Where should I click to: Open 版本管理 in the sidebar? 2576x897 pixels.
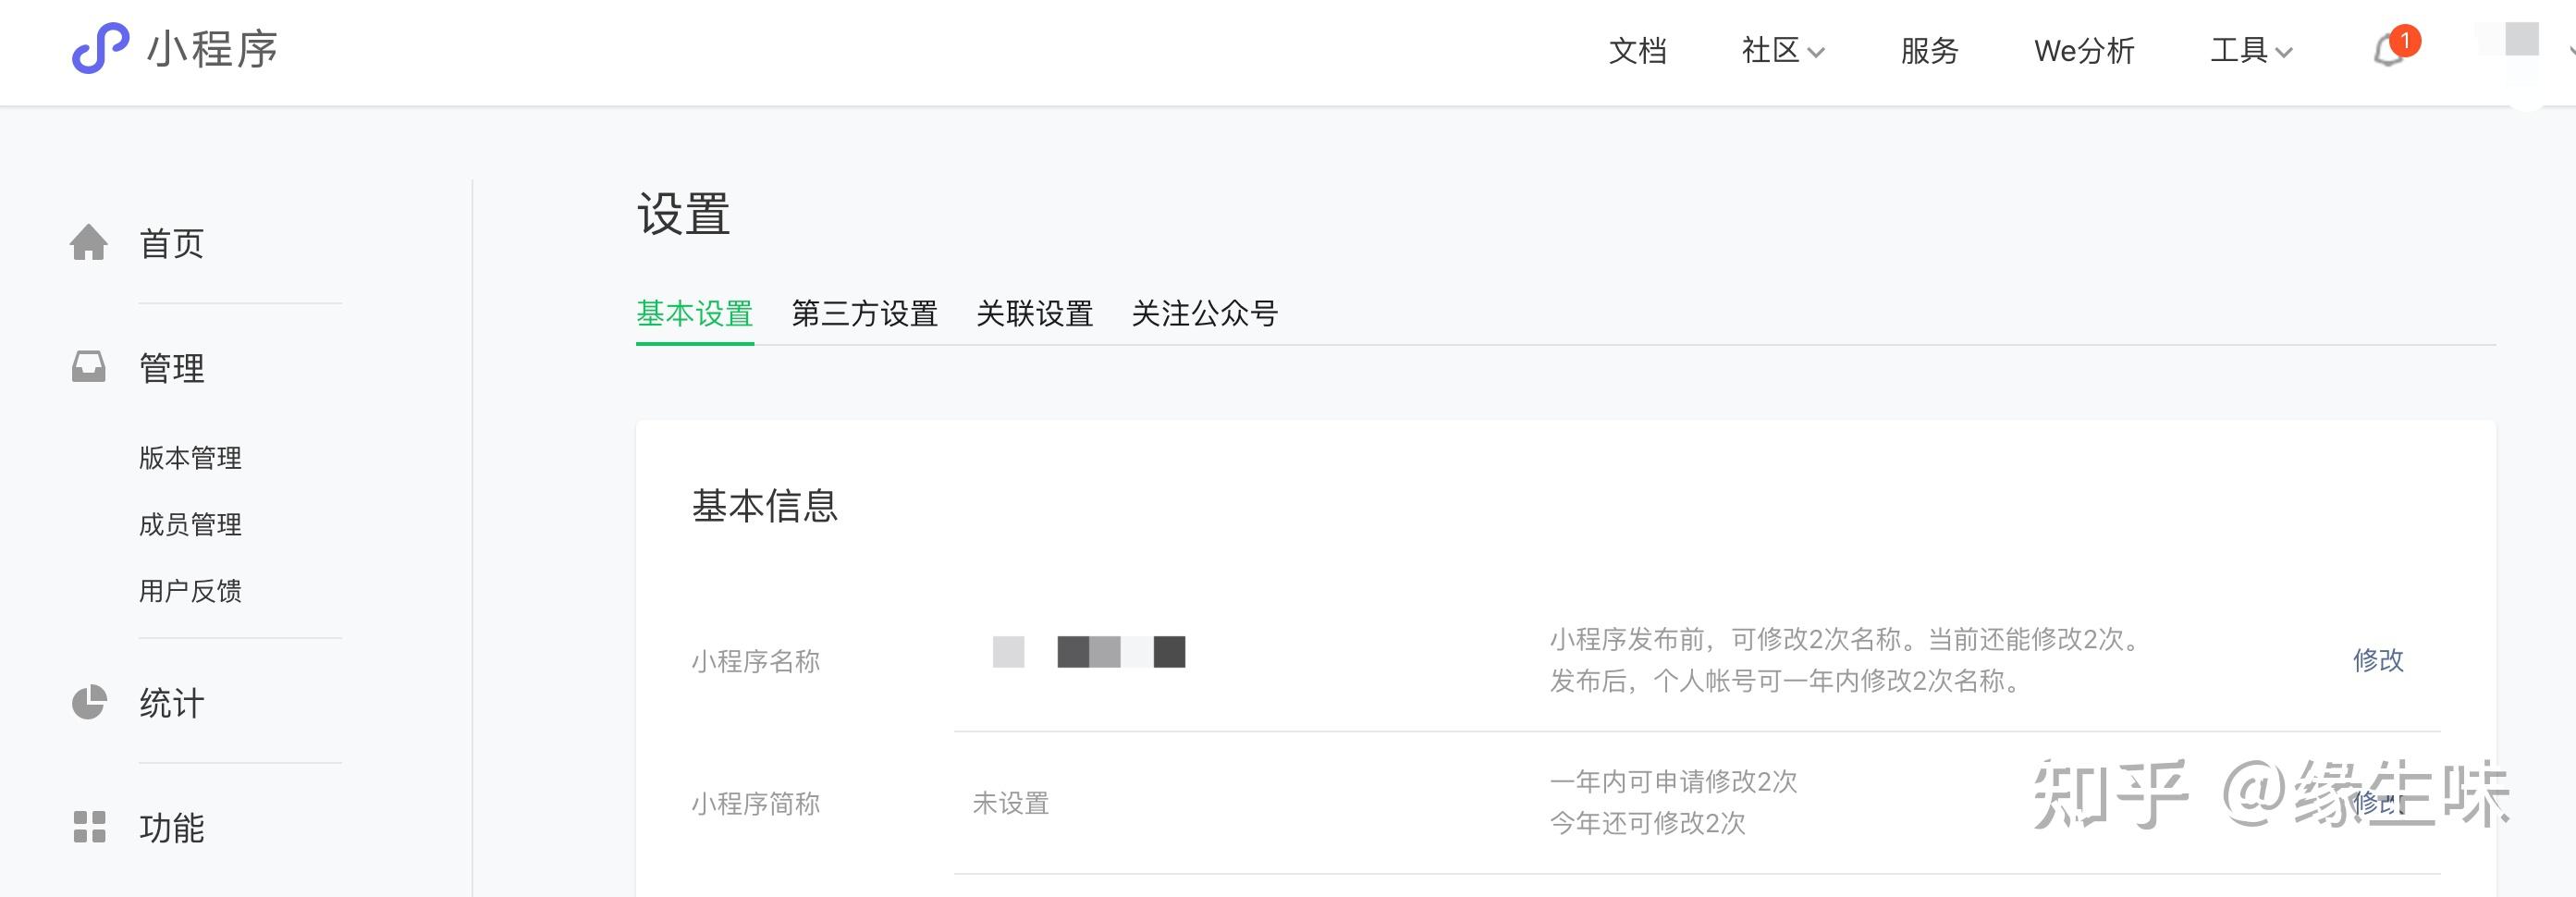[x=190, y=458]
